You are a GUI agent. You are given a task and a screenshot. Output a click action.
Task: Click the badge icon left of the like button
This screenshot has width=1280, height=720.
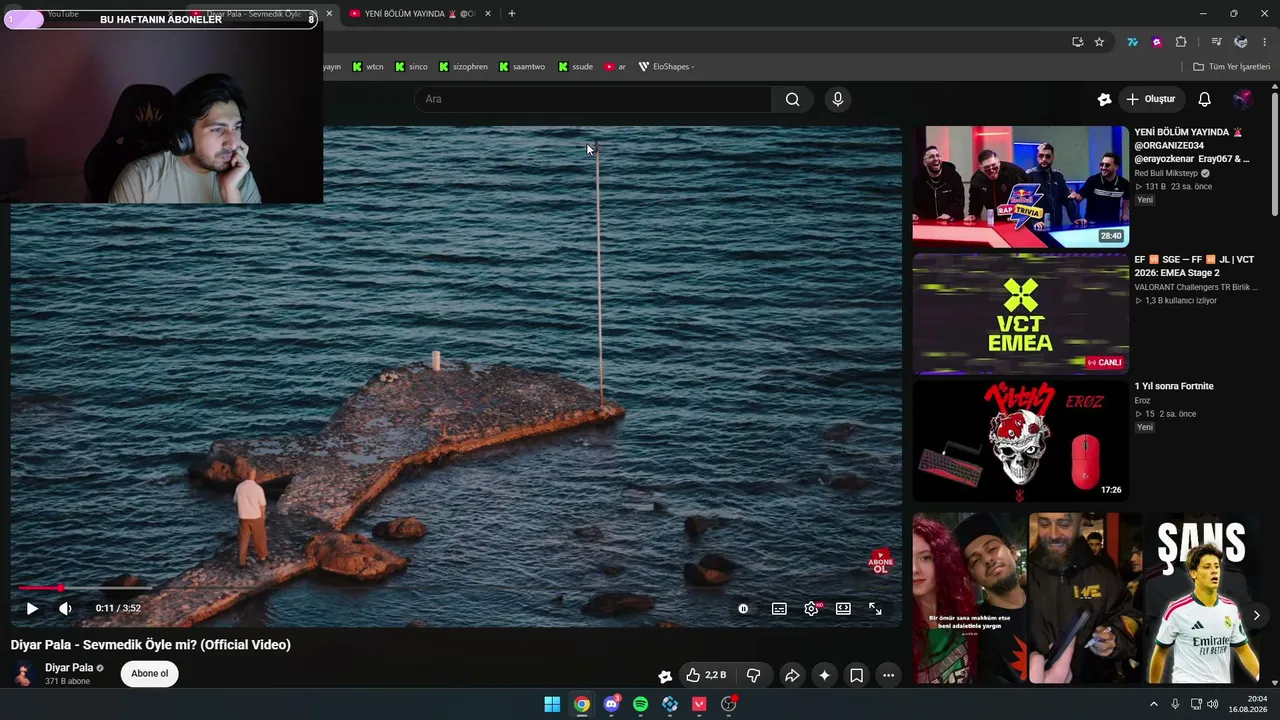tap(665, 676)
